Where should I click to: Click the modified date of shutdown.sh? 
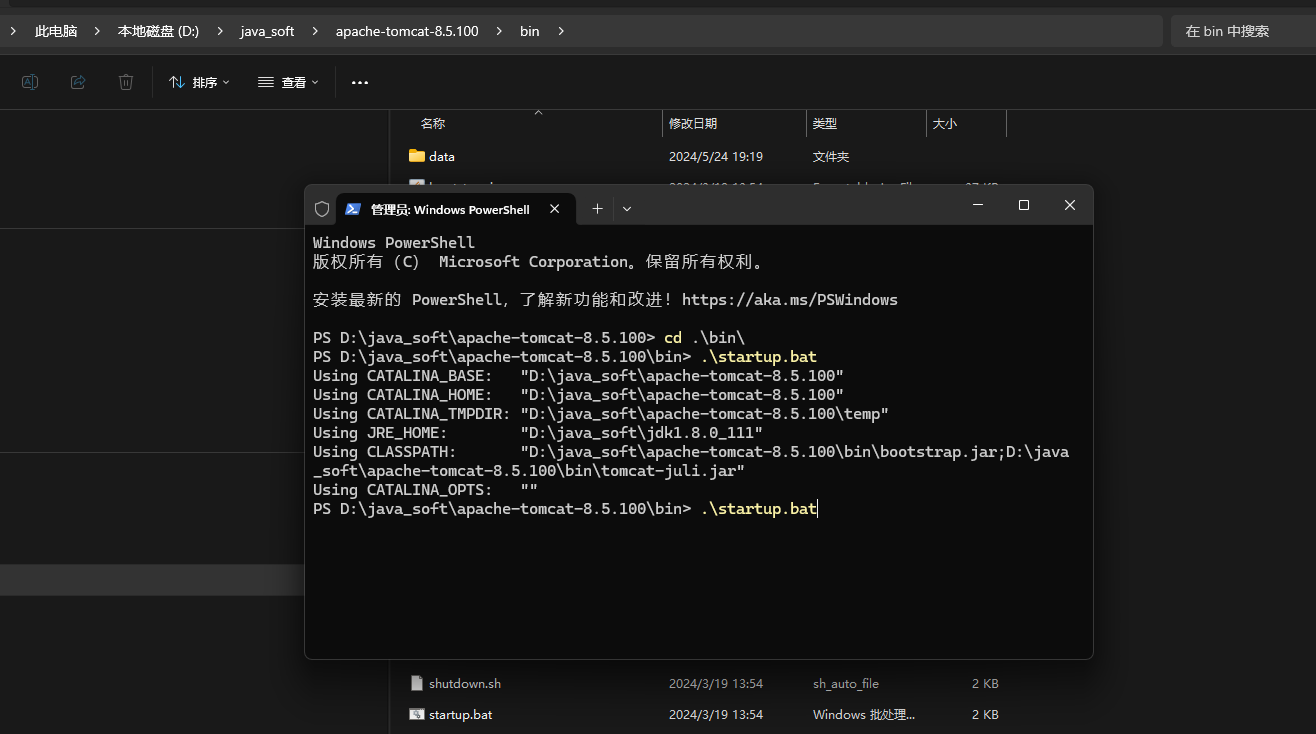pos(716,684)
